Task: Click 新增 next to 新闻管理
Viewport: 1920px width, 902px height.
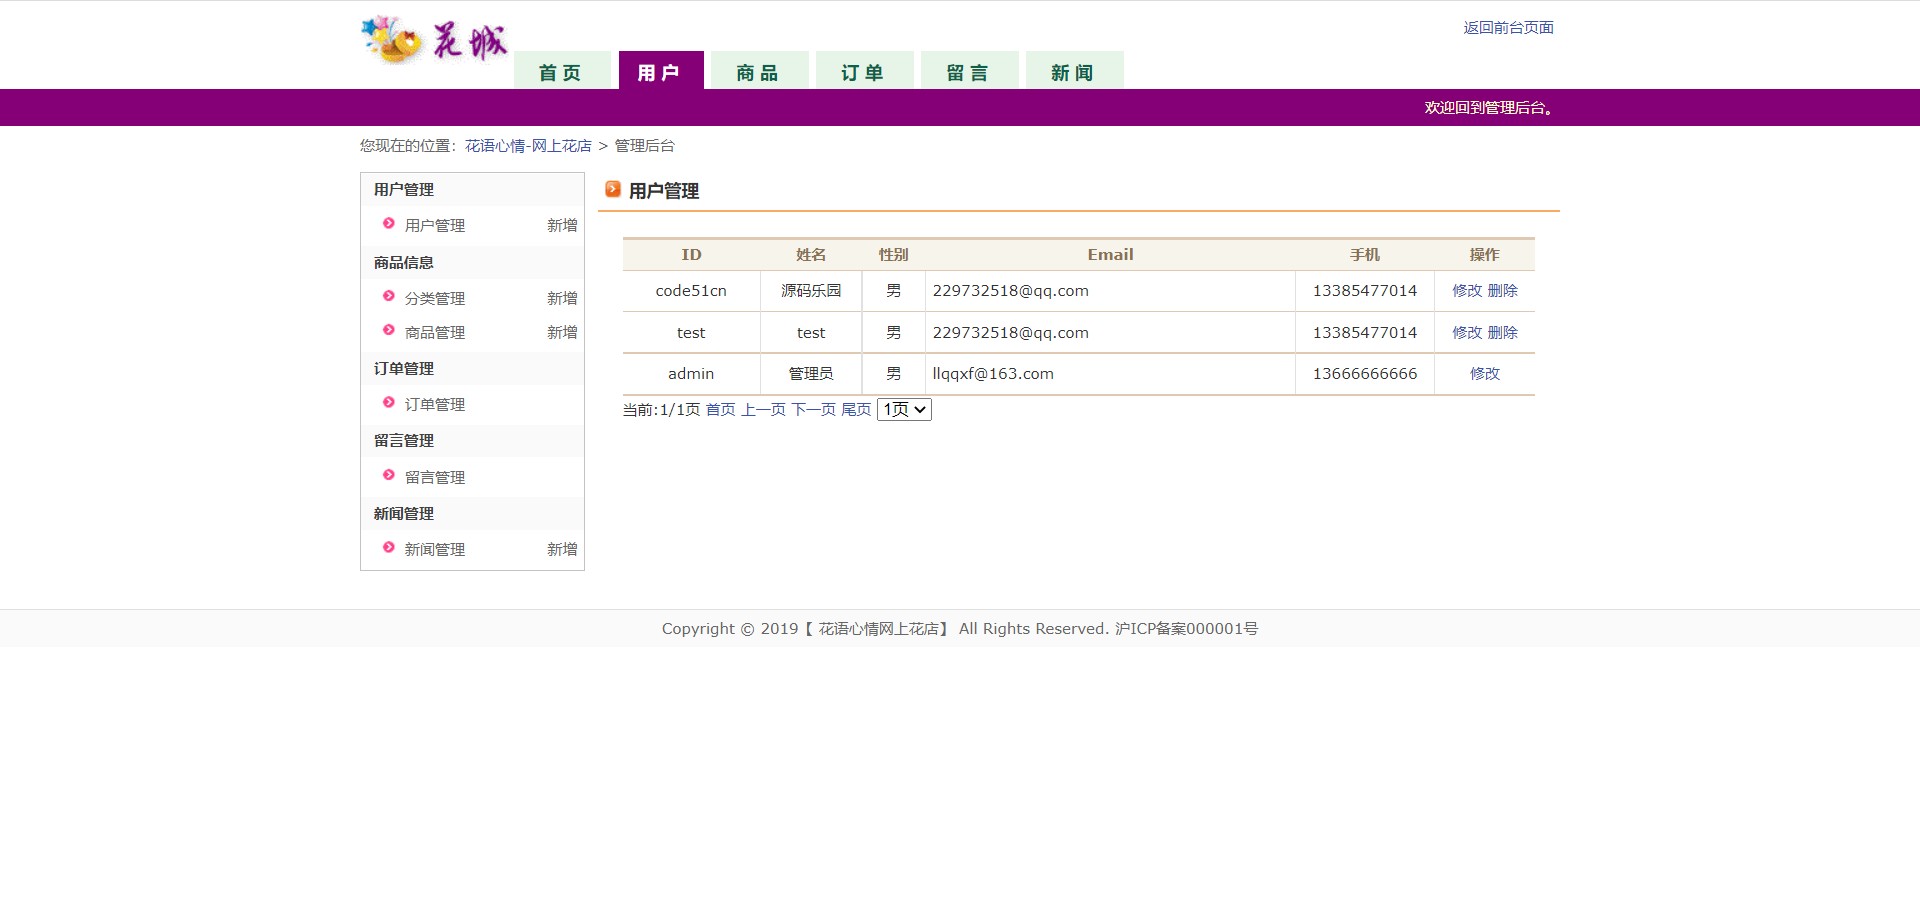Action: 562,550
